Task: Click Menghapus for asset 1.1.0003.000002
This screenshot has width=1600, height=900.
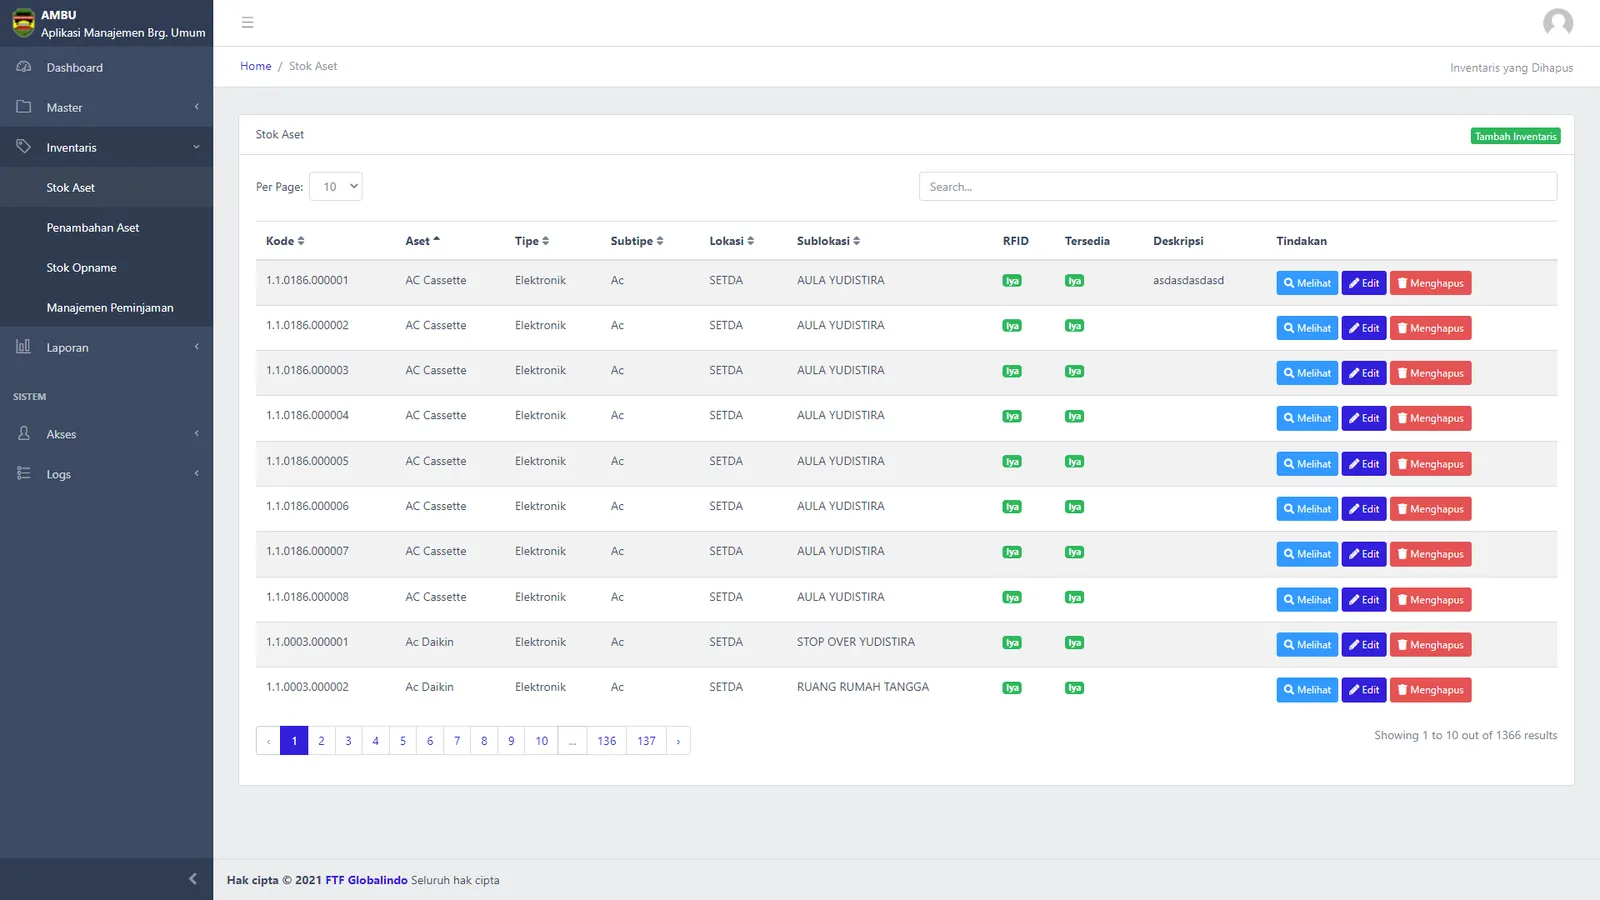Action: [1430, 690]
